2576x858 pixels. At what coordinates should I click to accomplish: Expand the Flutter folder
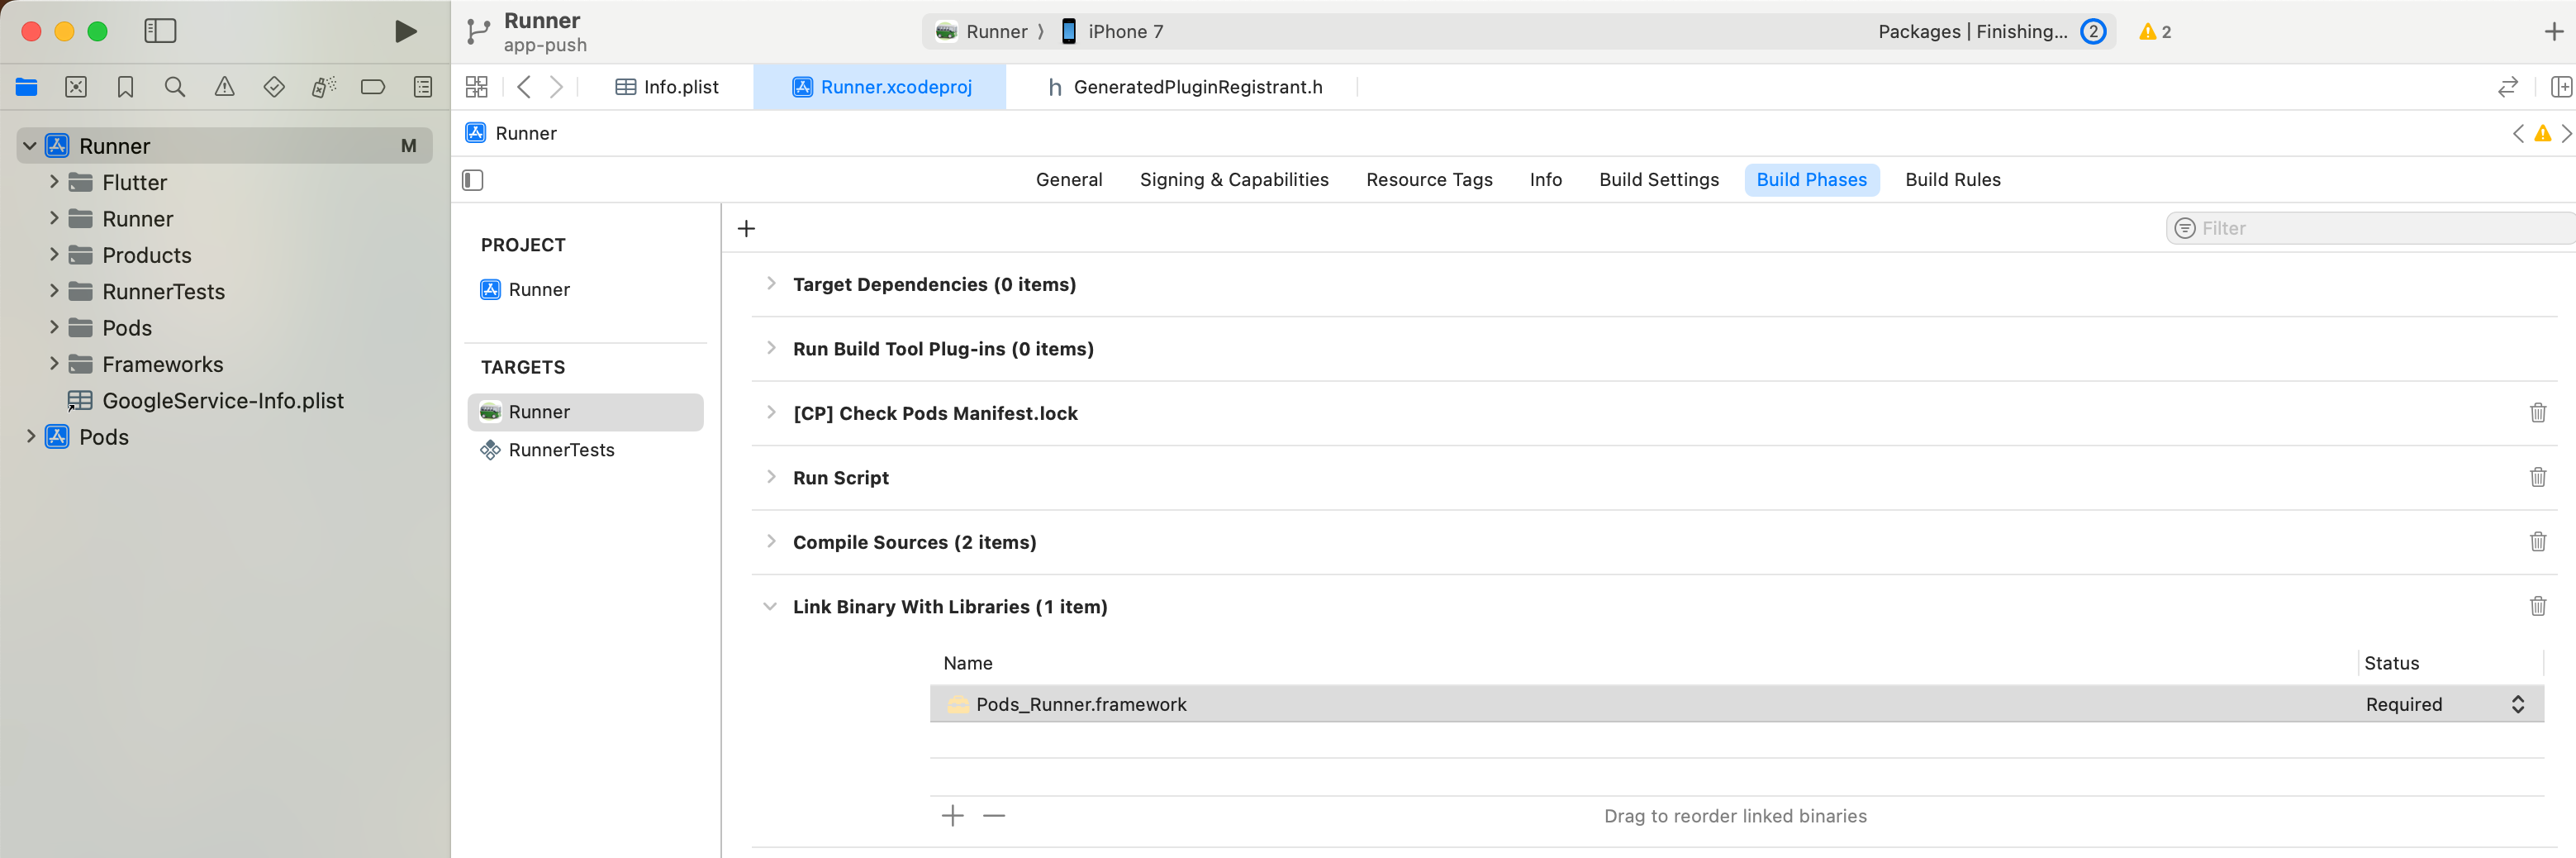54,182
